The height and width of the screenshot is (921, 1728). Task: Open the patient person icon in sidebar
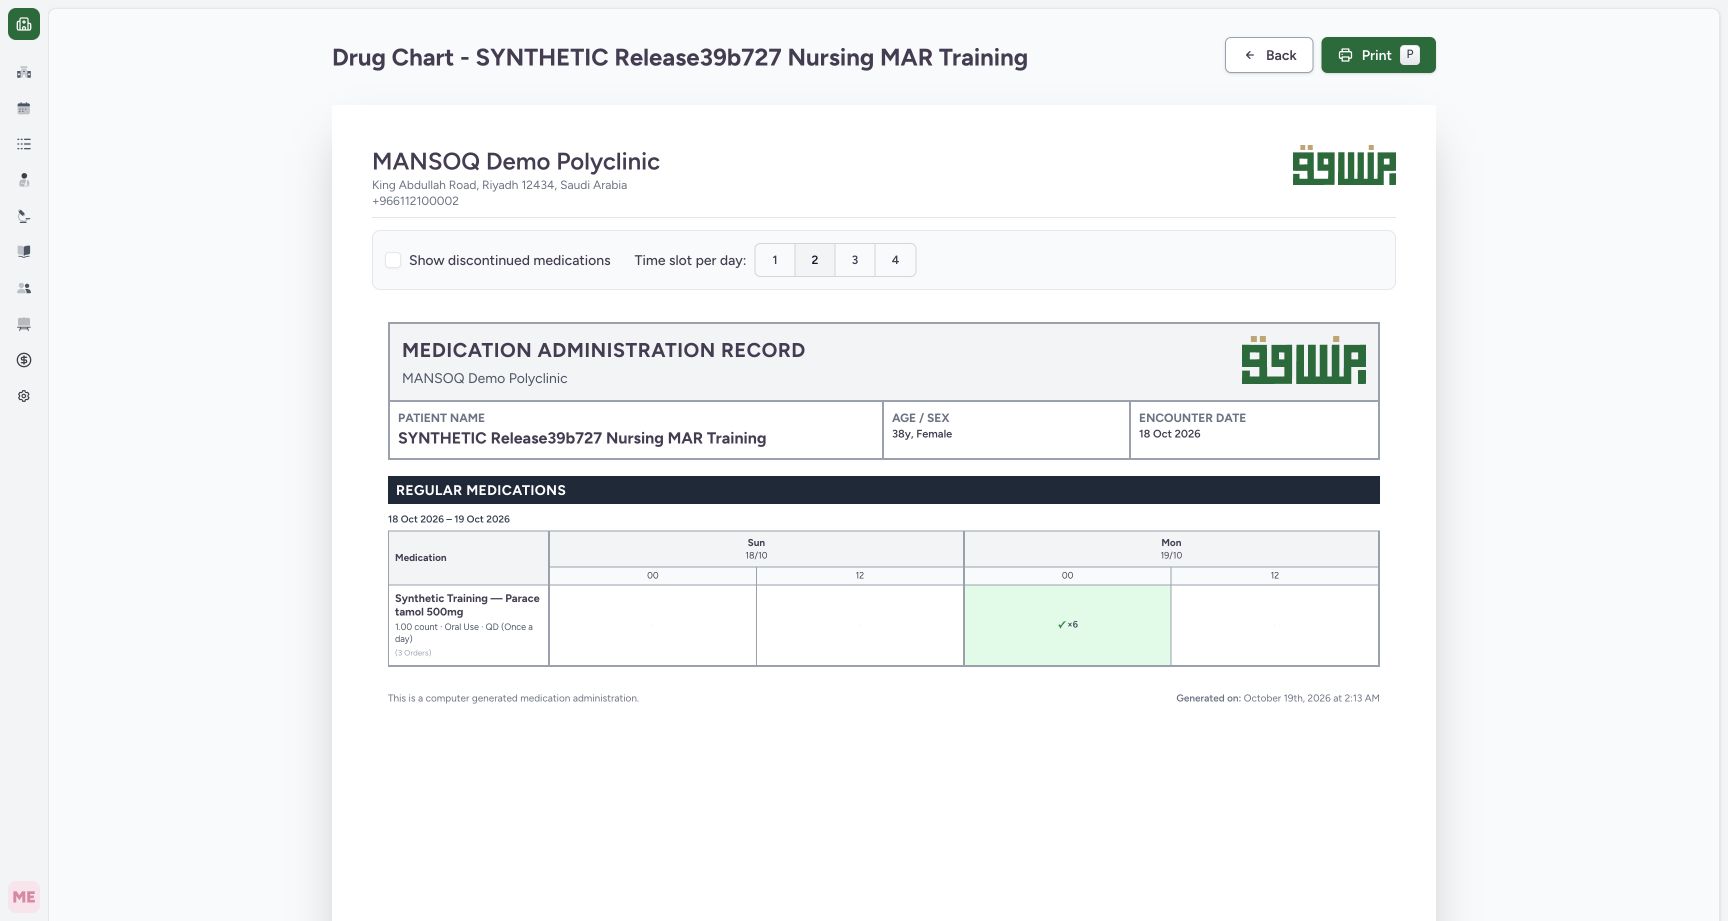click(24, 180)
